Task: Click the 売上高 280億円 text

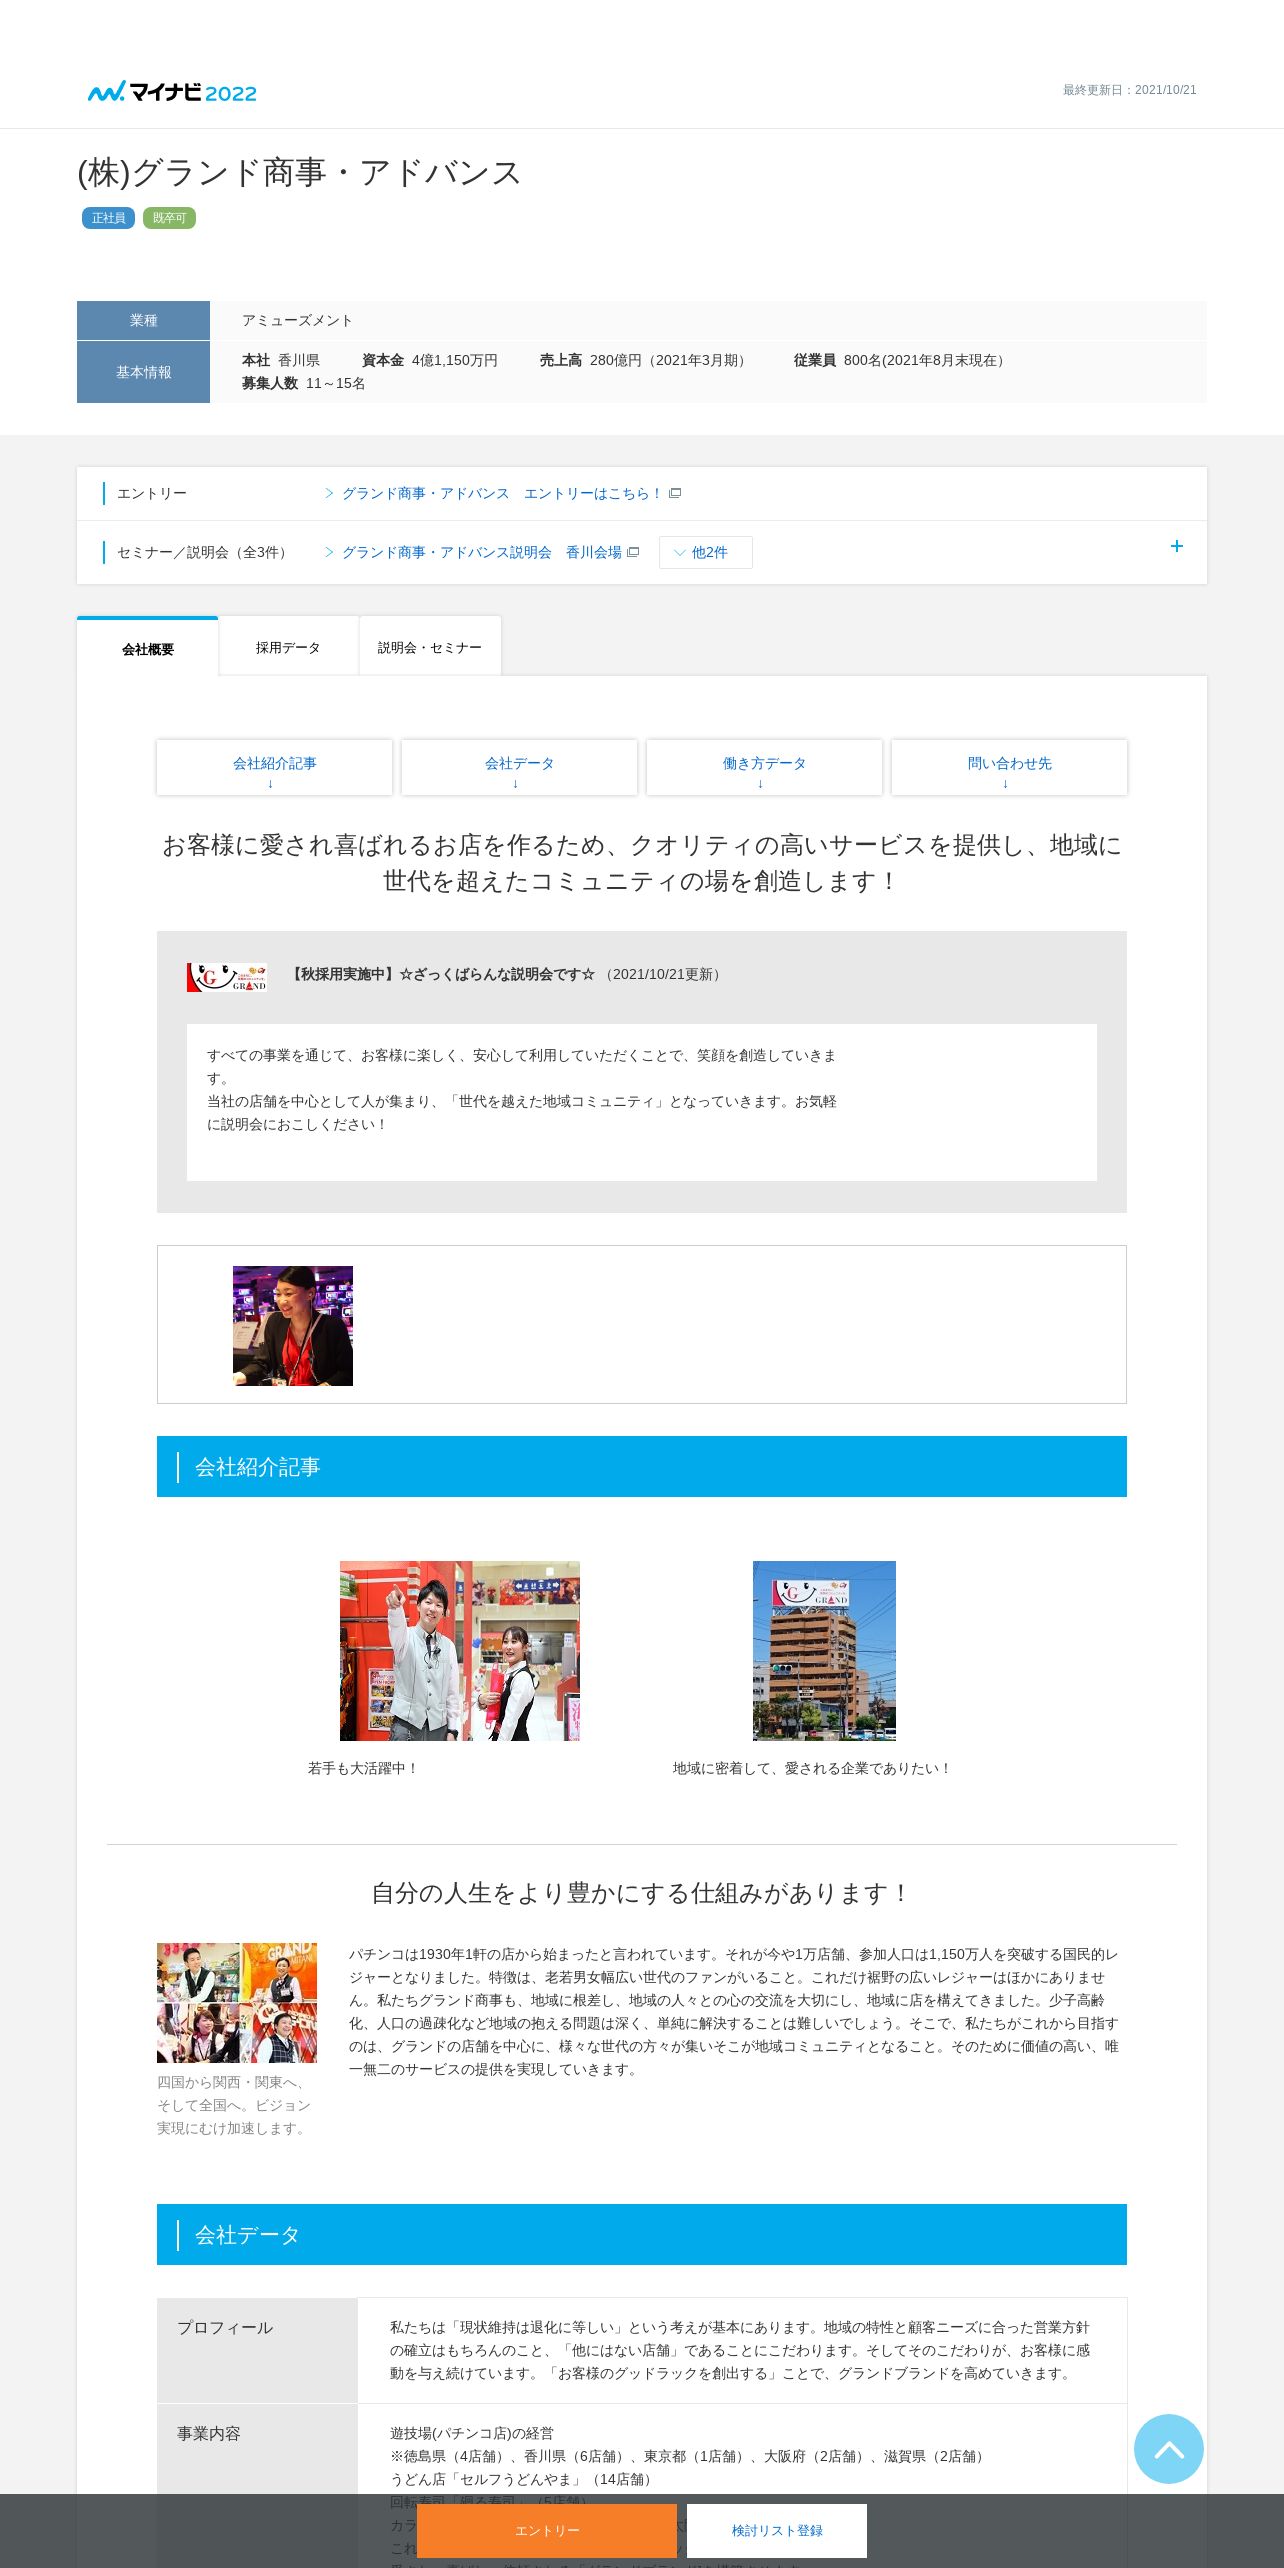Action: tap(645, 360)
